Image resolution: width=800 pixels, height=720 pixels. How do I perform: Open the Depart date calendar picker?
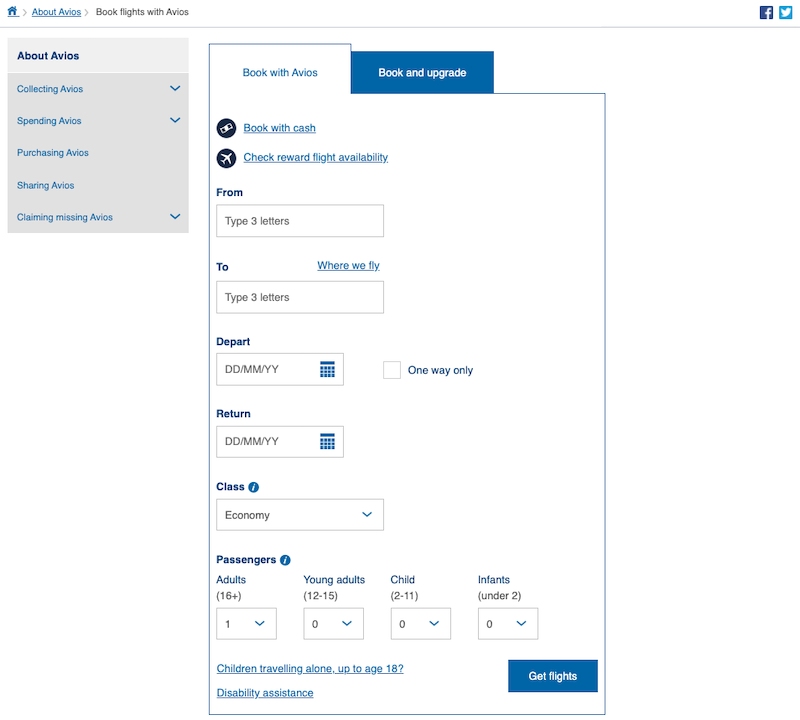[x=327, y=369]
